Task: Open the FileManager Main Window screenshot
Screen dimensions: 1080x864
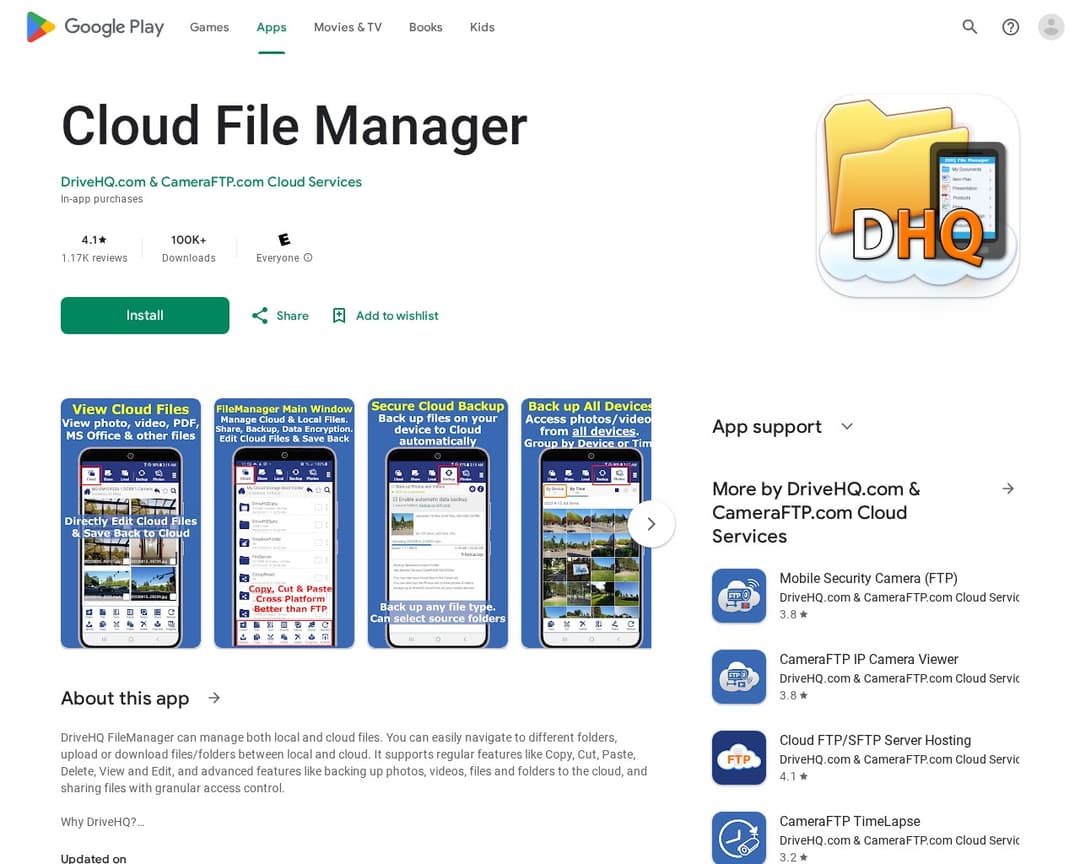Action: [284, 523]
